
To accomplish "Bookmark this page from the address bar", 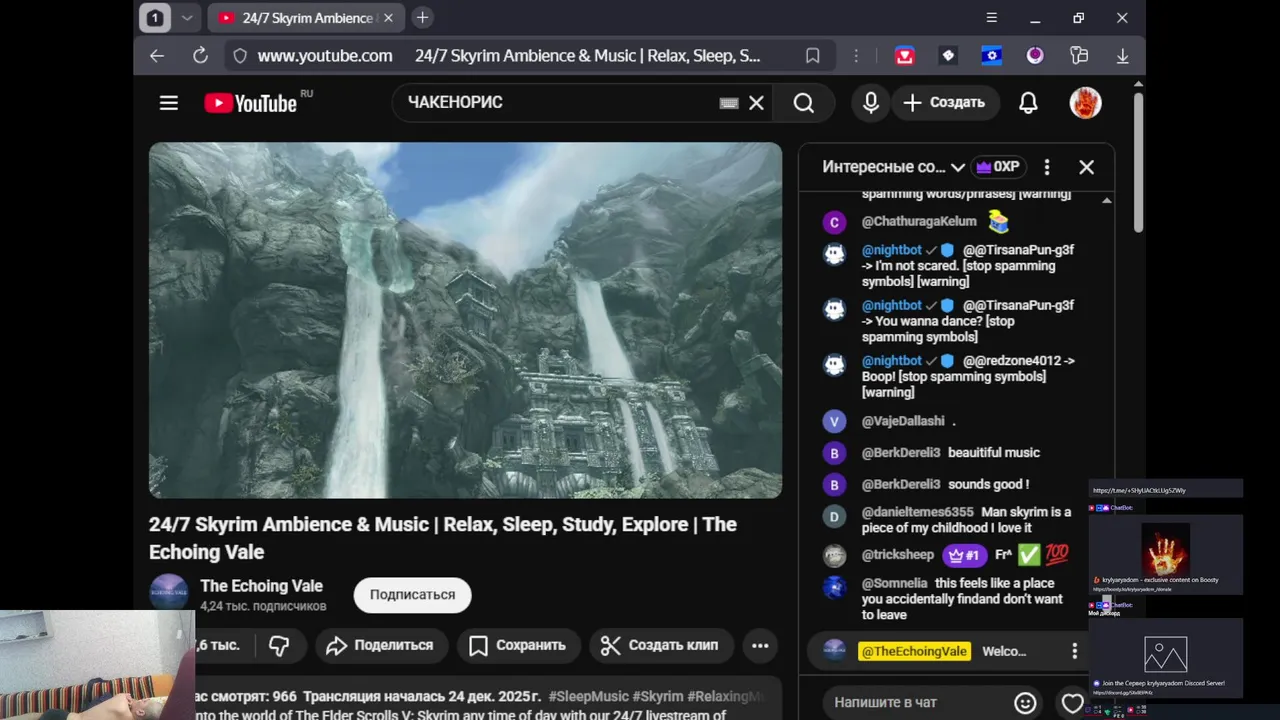I will [813, 56].
